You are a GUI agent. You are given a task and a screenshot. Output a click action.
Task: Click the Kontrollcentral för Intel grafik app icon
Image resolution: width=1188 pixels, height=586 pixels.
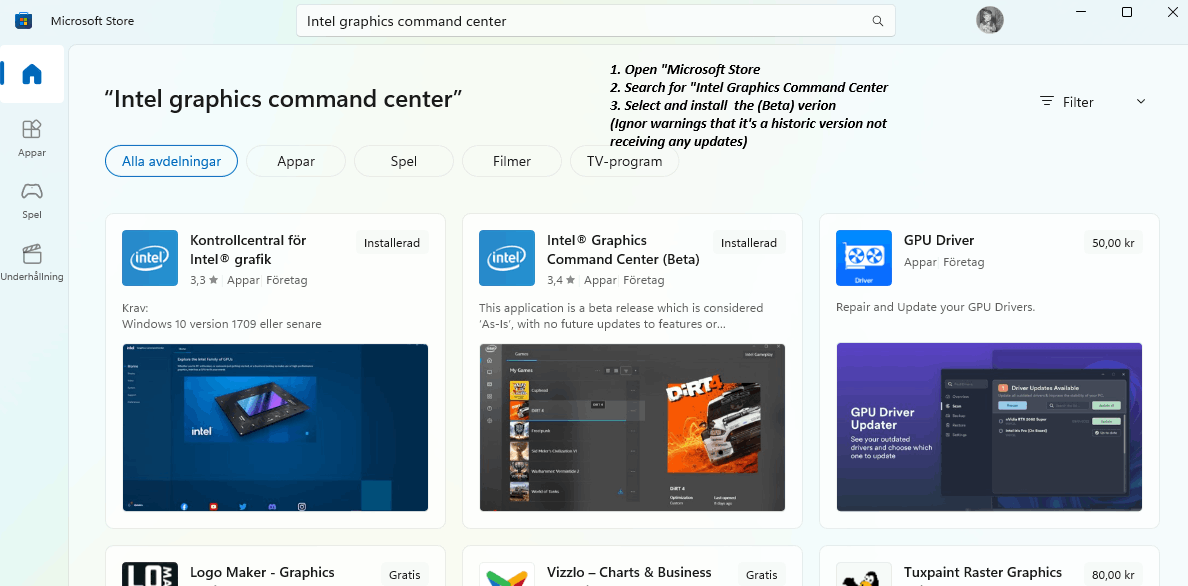150,258
